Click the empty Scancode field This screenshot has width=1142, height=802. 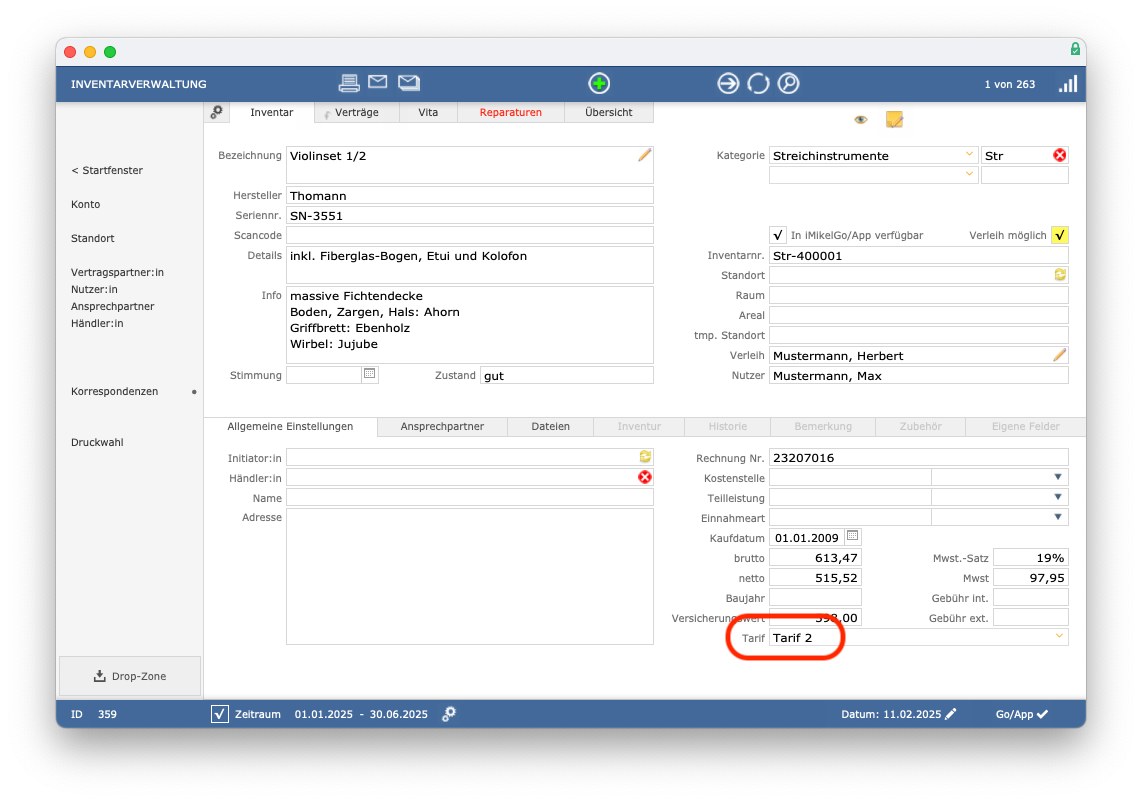[470, 235]
